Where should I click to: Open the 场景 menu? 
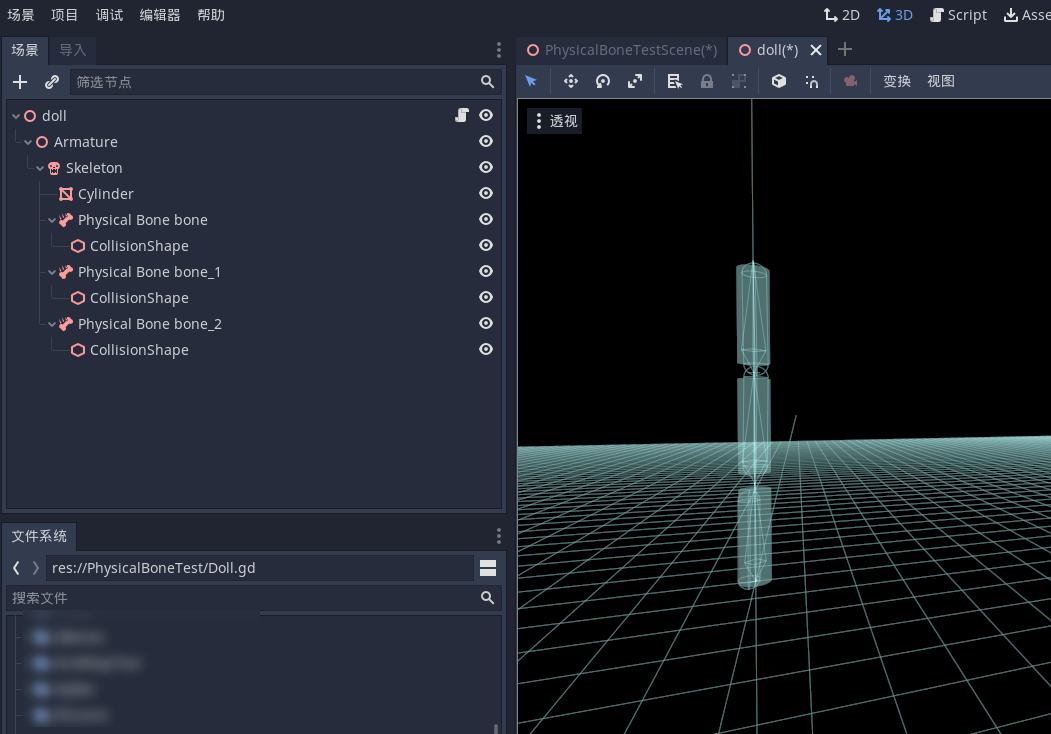[21, 15]
